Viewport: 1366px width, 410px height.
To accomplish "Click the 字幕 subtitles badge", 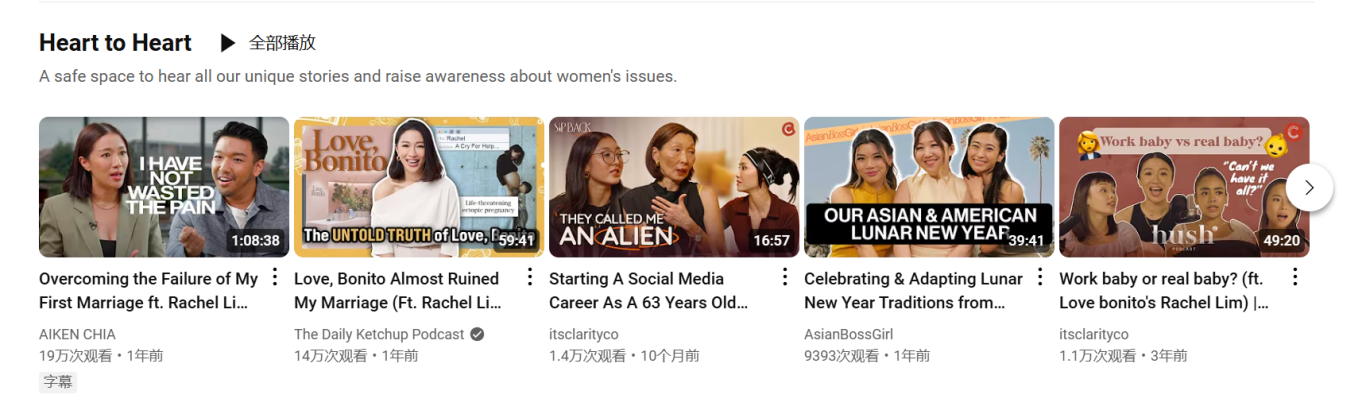I will (x=58, y=381).
